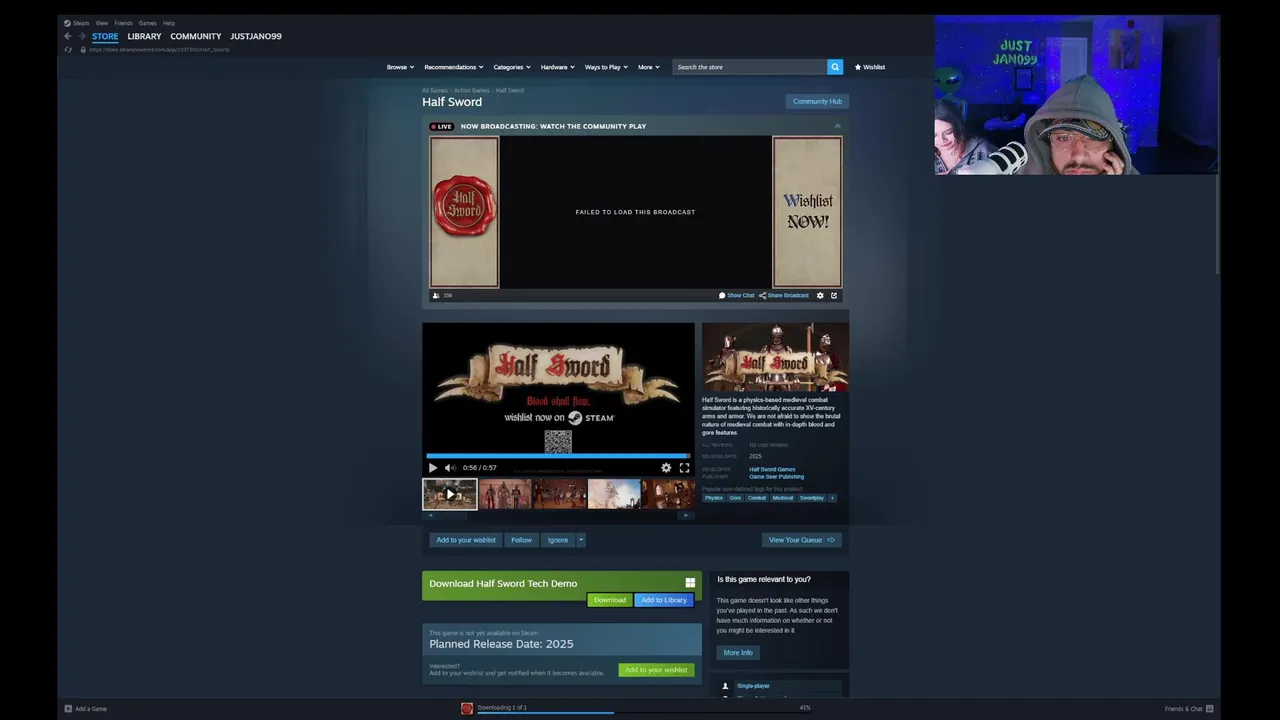This screenshot has width=1280, height=720.
Task: Expand the Hardware dropdown
Action: point(558,67)
